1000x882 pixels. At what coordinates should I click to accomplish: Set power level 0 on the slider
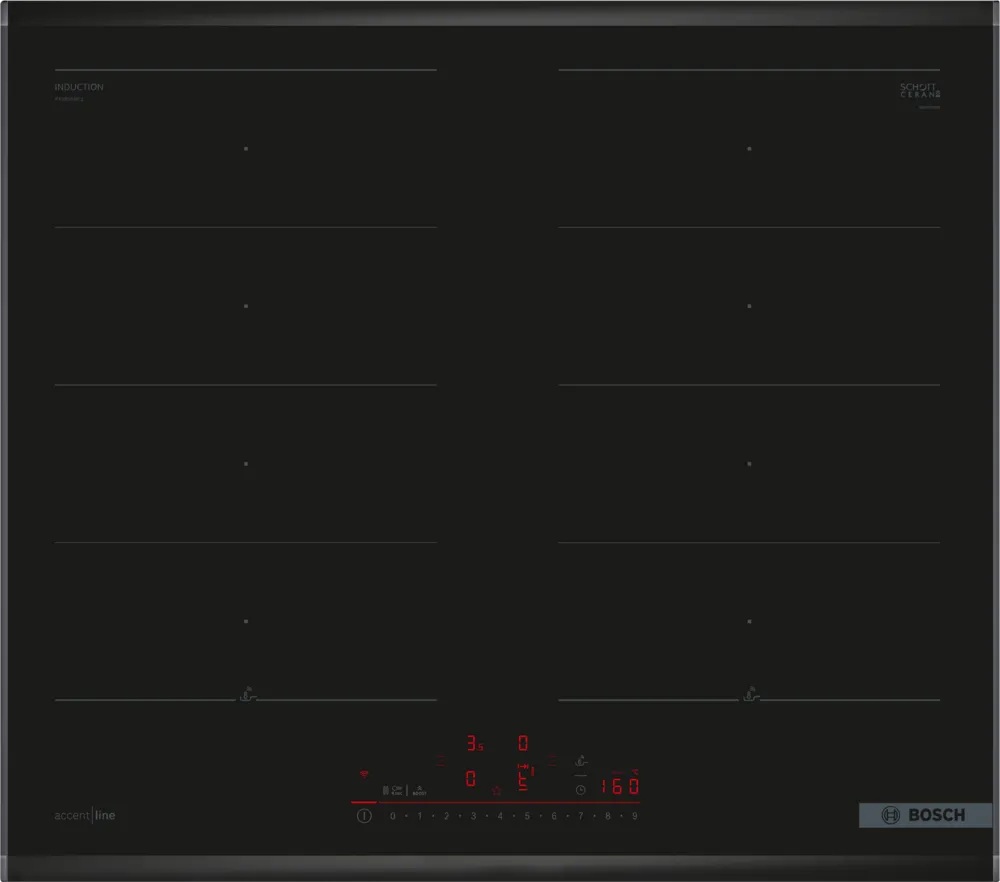393,816
